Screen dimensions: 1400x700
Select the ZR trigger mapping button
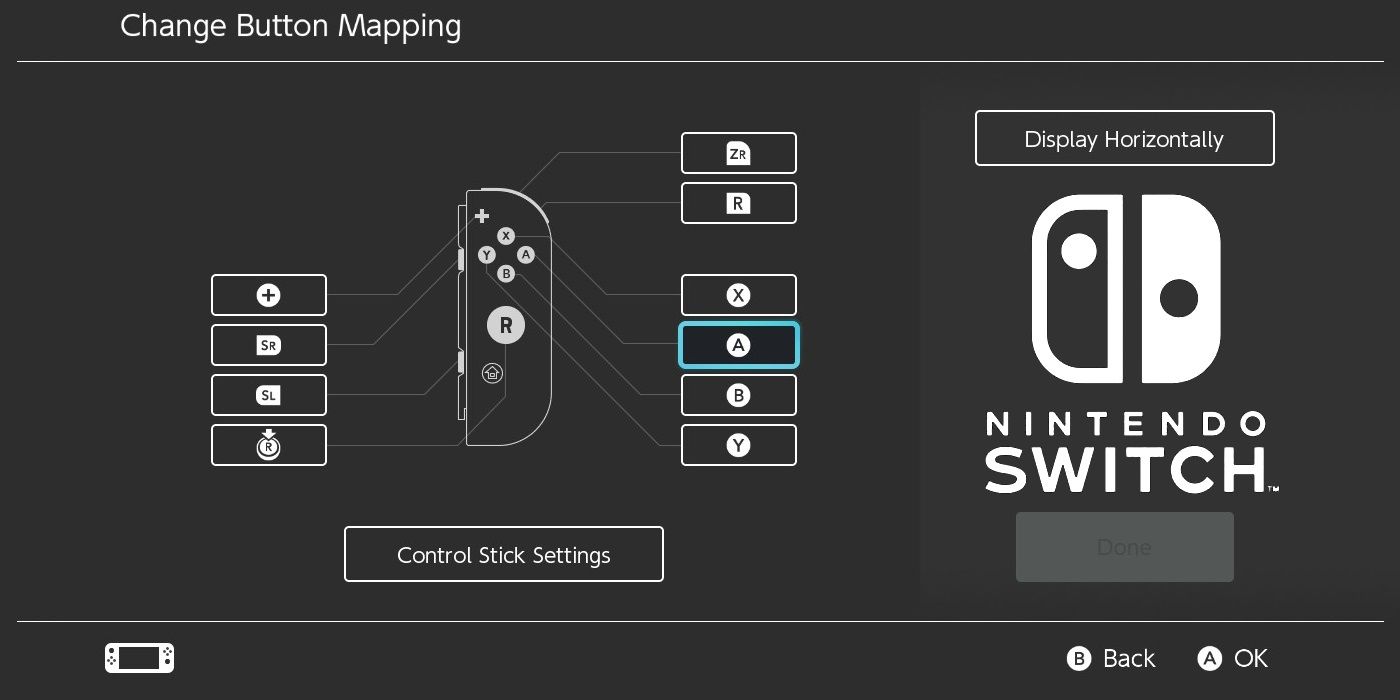738,153
